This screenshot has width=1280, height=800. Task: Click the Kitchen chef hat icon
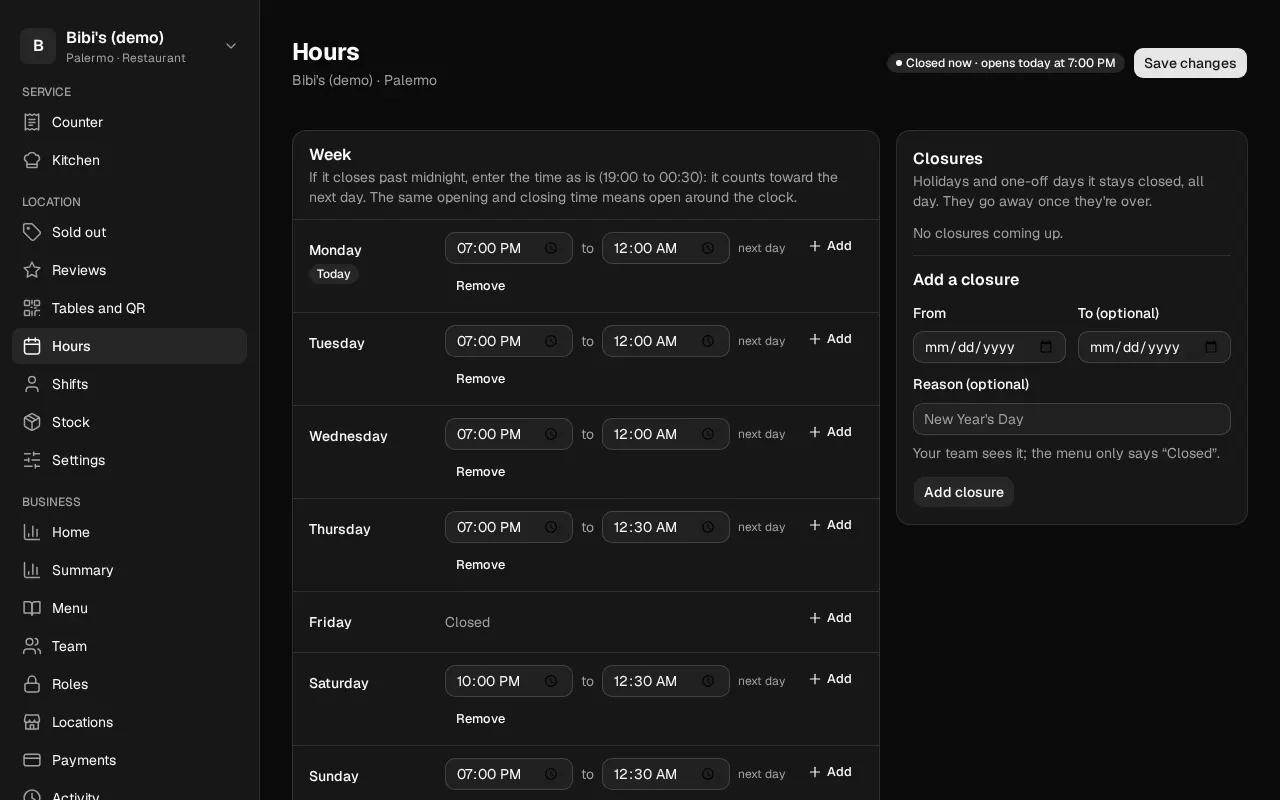(32, 160)
